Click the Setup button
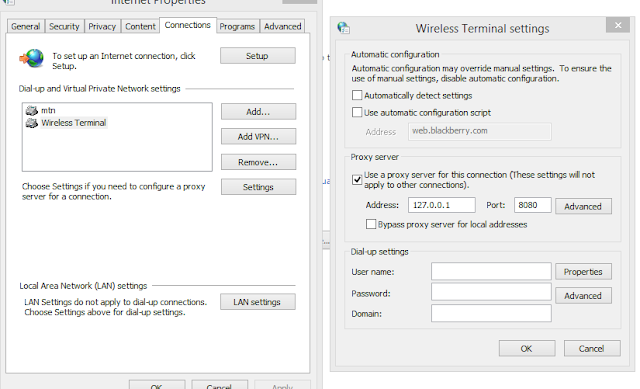 pyautogui.click(x=258, y=56)
